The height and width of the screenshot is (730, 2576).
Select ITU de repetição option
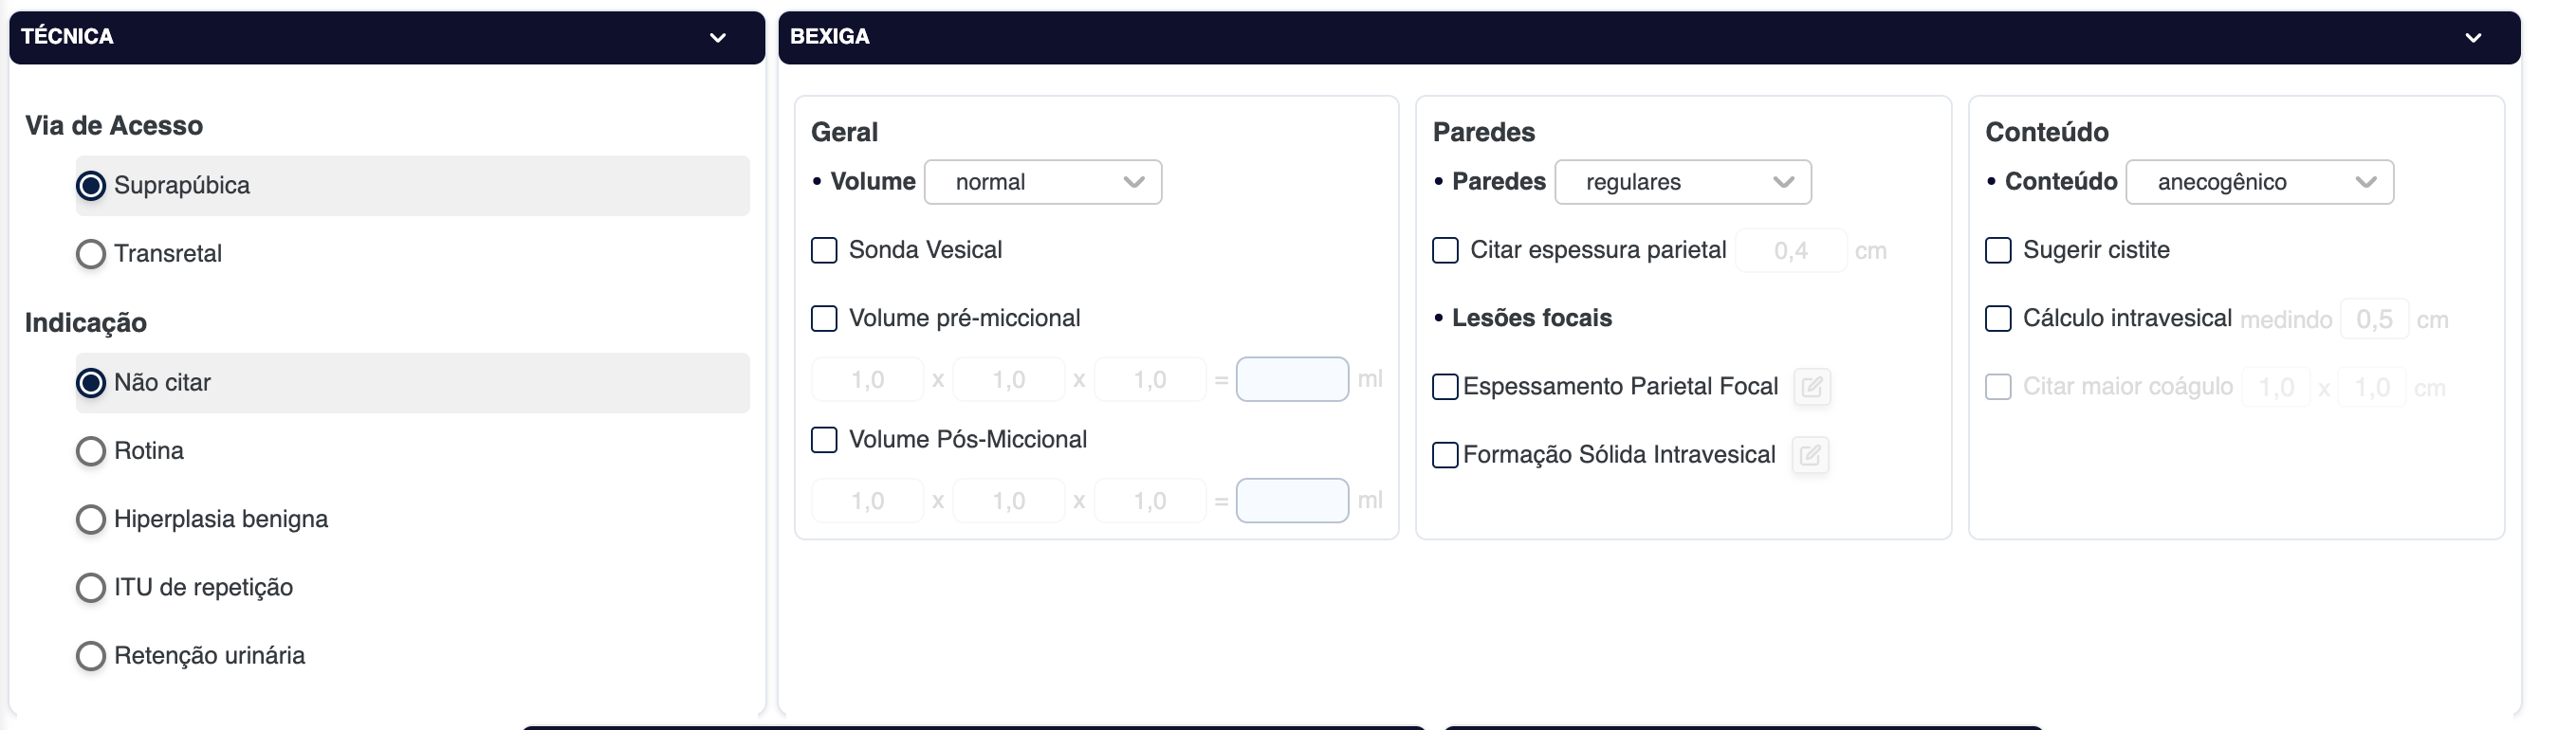(91, 587)
